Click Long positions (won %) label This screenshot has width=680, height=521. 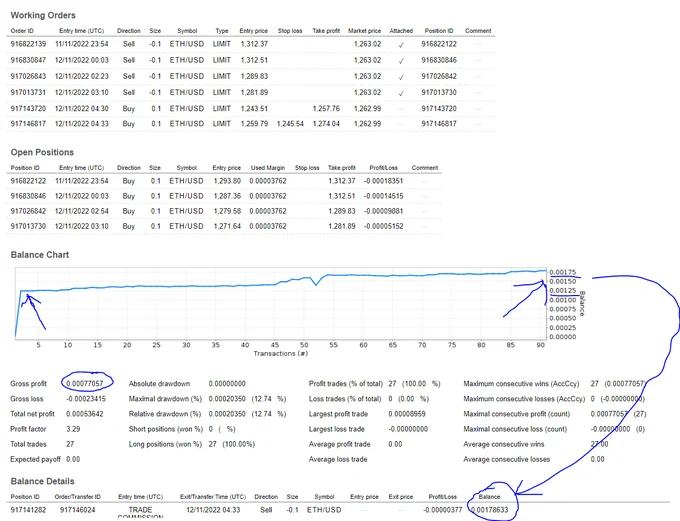(165, 444)
